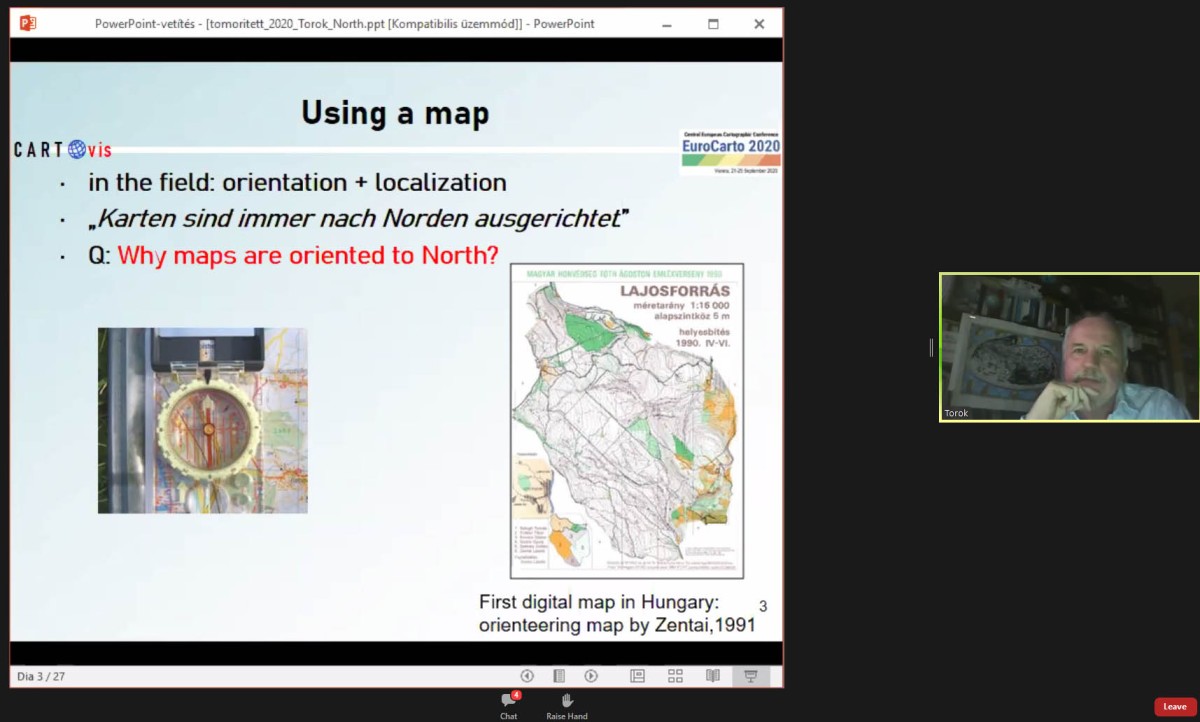Click the PowerPoint app icon in title bar

(x=28, y=23)
